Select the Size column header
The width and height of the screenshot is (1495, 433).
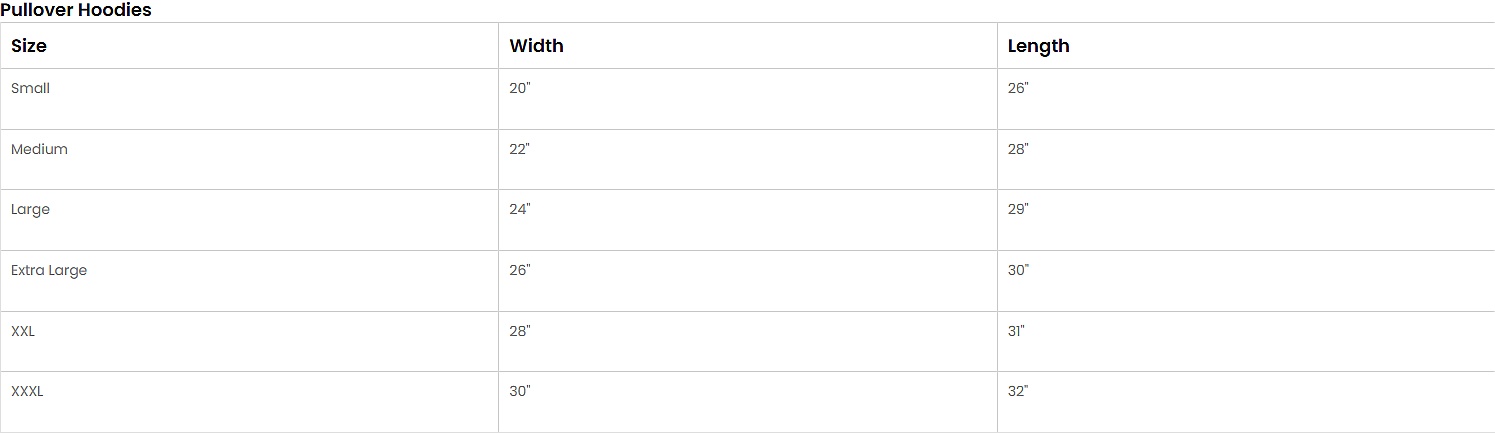click(x=29, y=46)
